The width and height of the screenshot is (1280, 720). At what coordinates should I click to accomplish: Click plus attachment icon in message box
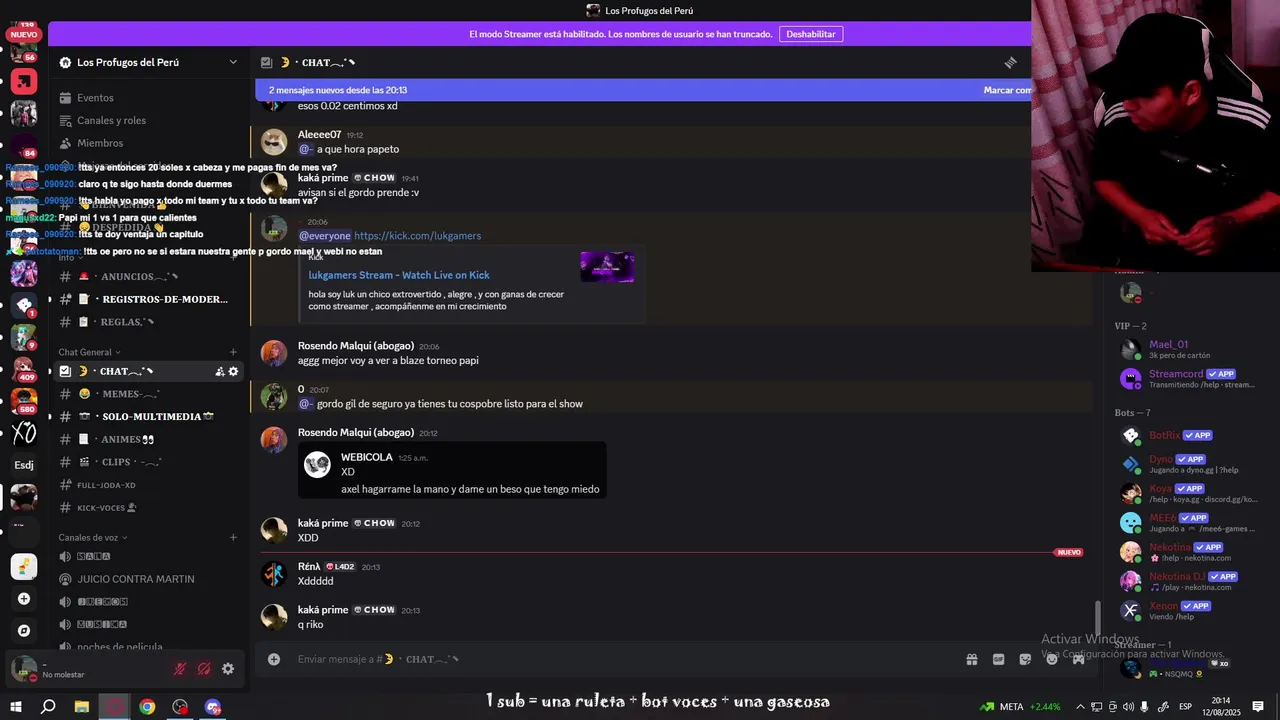click(274, 659)
